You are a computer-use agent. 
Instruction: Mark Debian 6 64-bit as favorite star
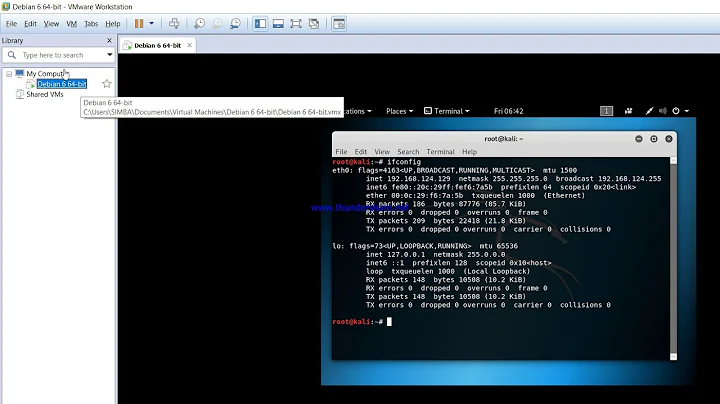pos(107,84)
